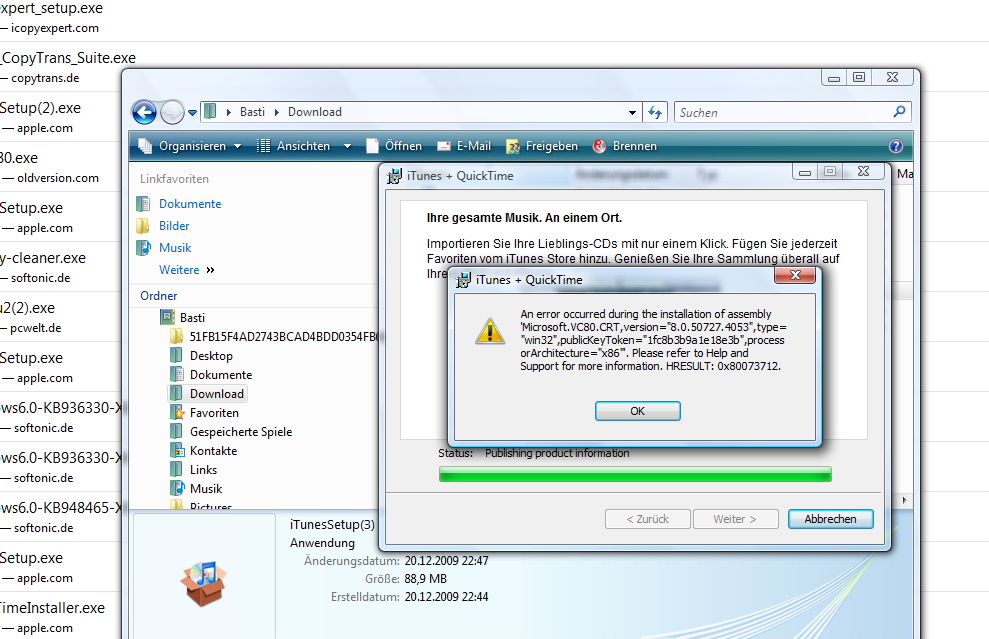
Task: Click the Setup(2).exe download entry
Action: tap(40, 108)
